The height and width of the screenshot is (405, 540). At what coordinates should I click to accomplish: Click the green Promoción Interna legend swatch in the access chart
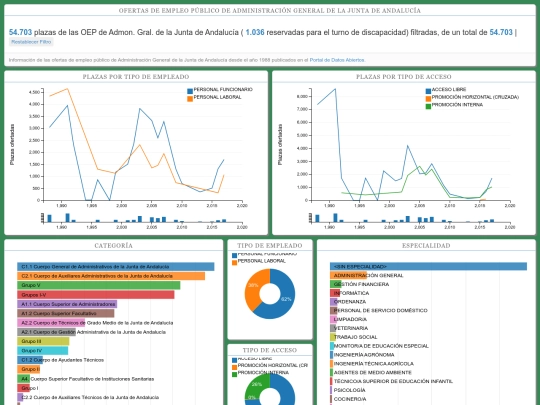[428, 106]
